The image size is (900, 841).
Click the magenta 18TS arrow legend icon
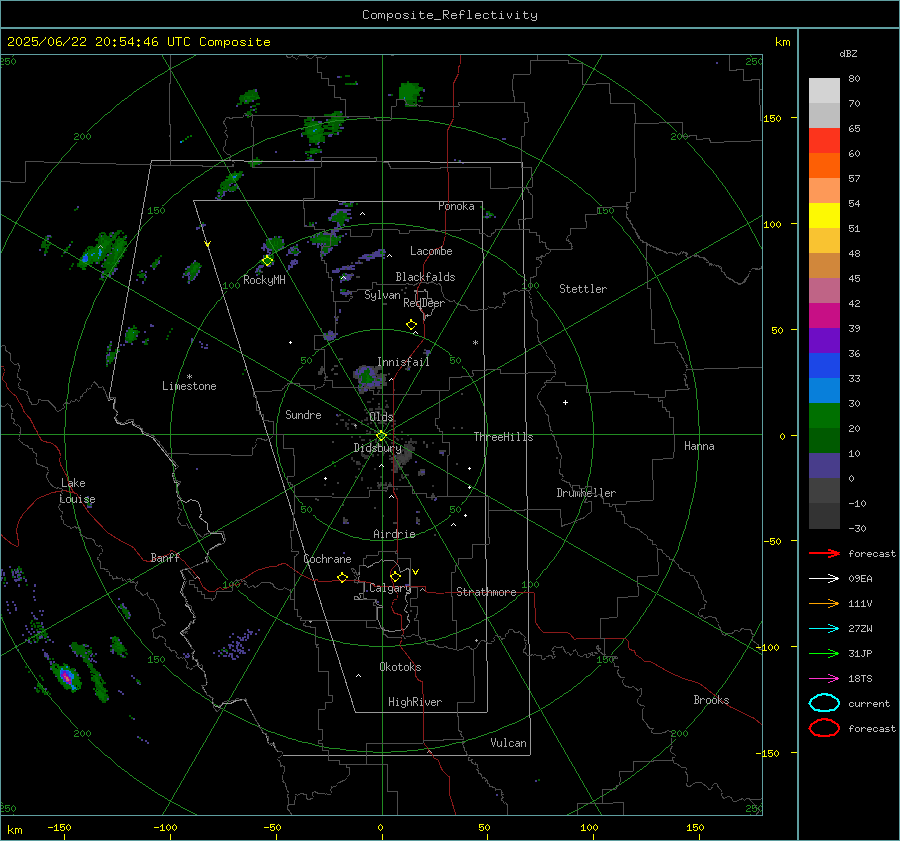pos(824,679)
